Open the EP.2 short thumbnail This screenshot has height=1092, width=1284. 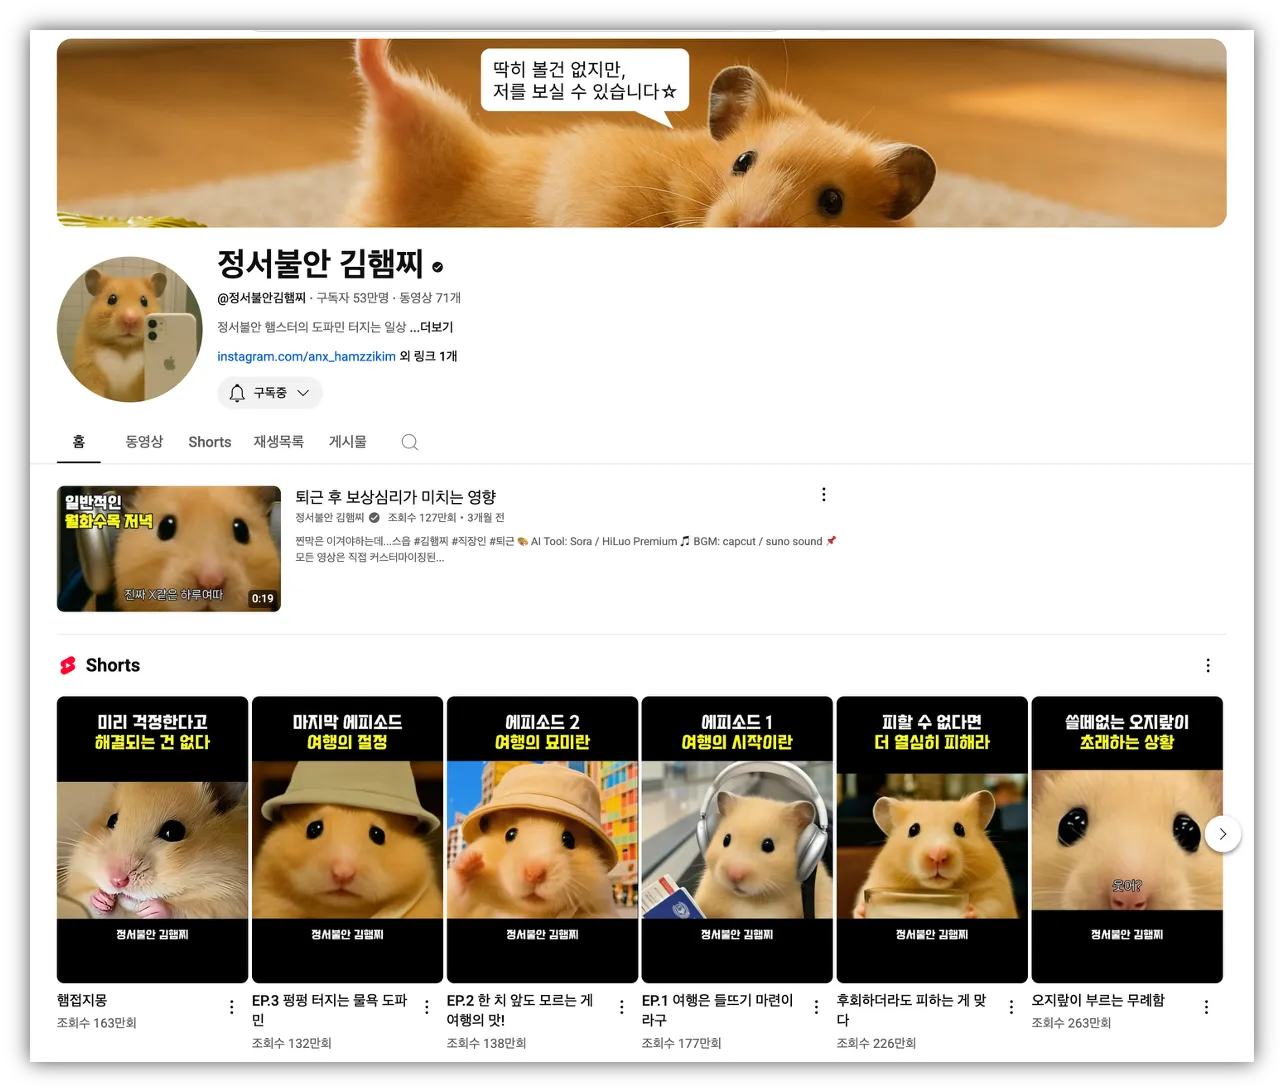[541, 839]
